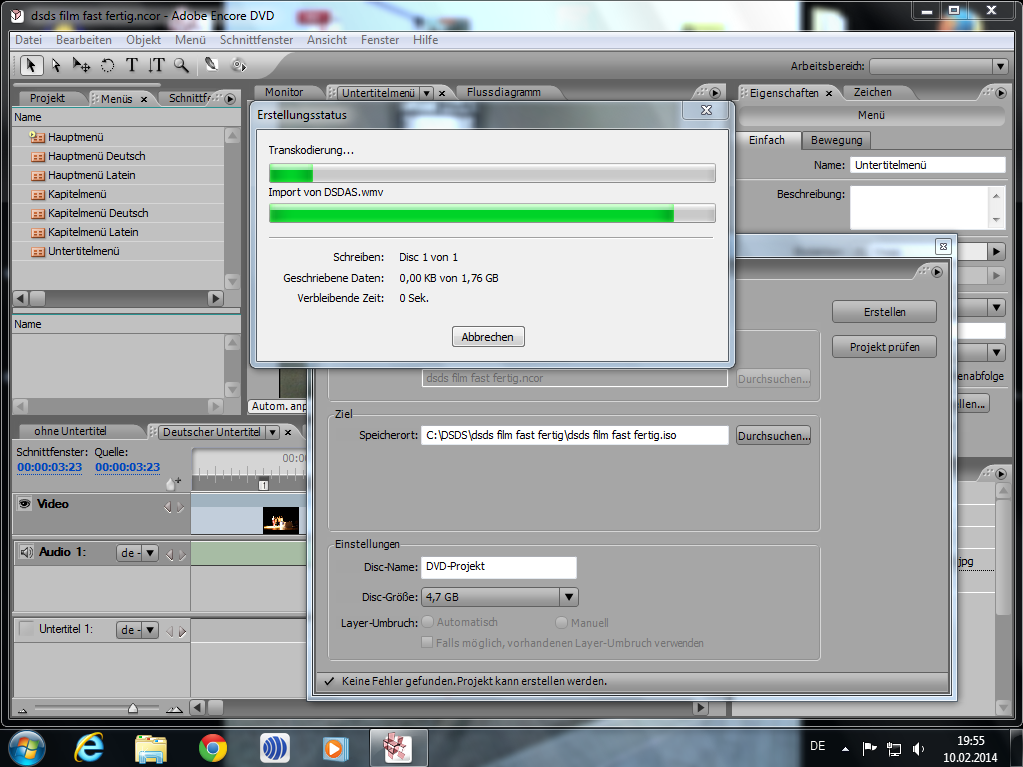
Task: Select the Vertical Text tool
Action: (x=156, y=65)
